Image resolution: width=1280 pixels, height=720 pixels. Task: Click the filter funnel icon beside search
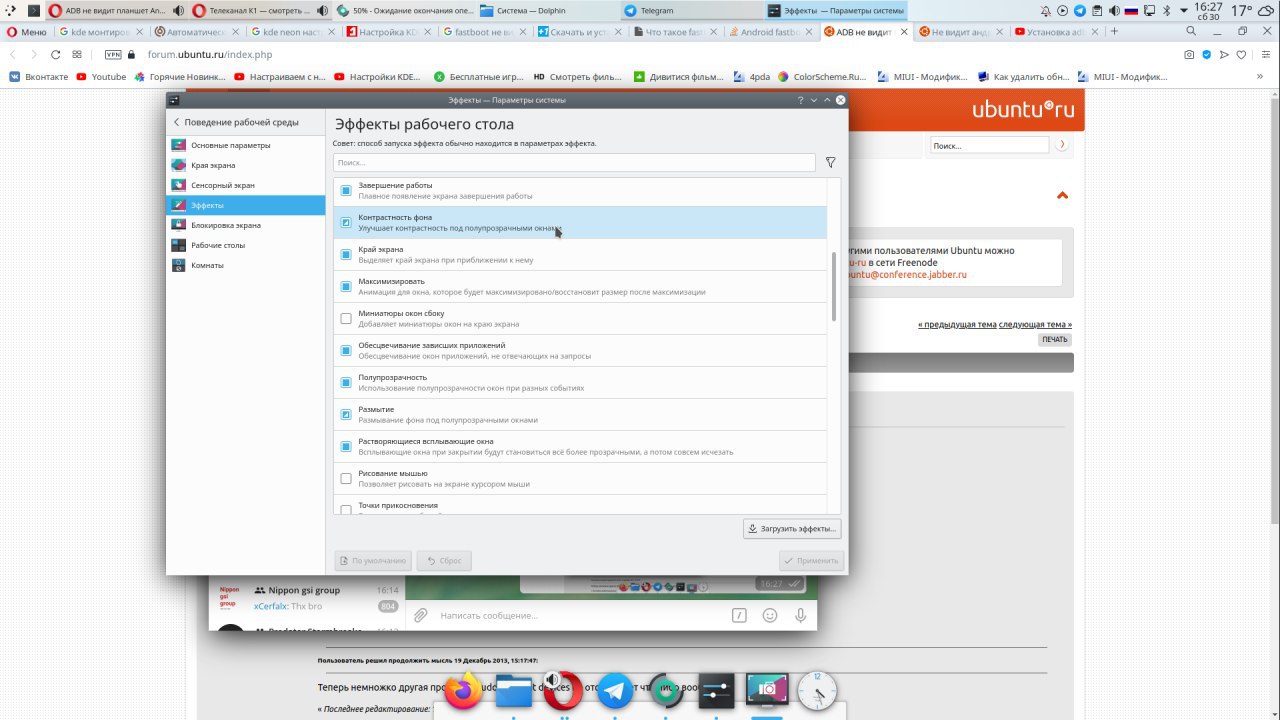pos(830,162)
